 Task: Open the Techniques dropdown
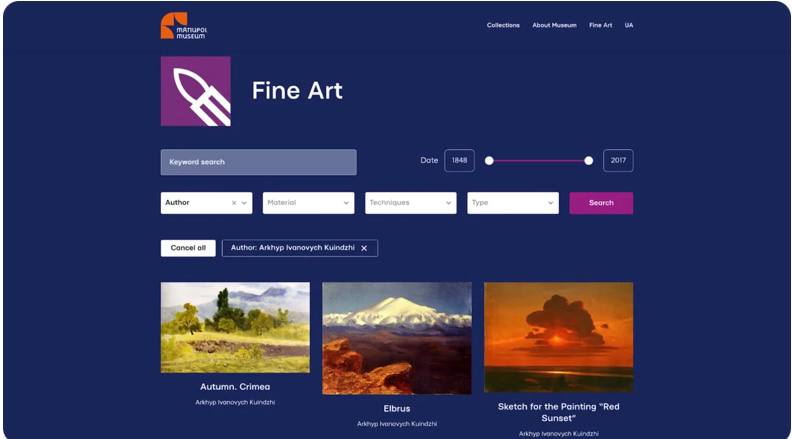click(x=411, y=203)
